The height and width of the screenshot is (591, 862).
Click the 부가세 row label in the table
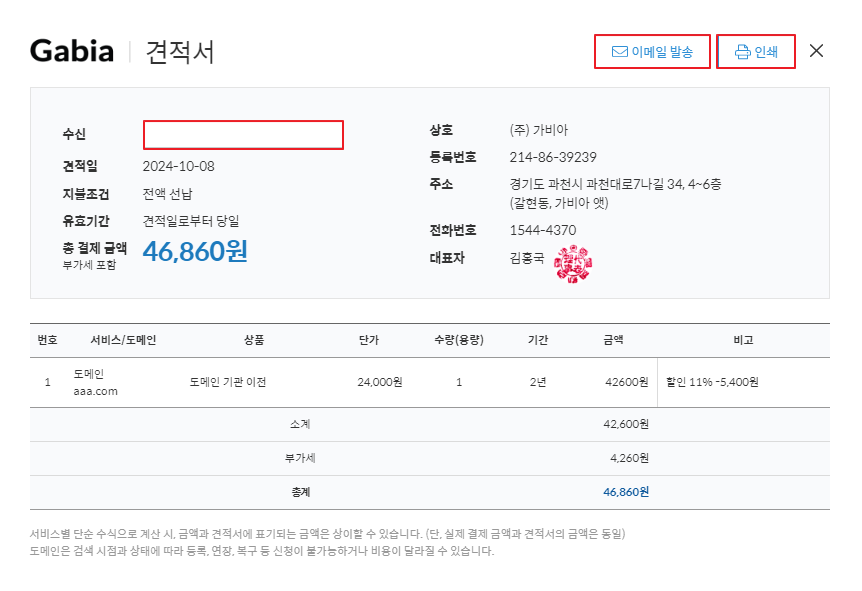tap(300, 459)
